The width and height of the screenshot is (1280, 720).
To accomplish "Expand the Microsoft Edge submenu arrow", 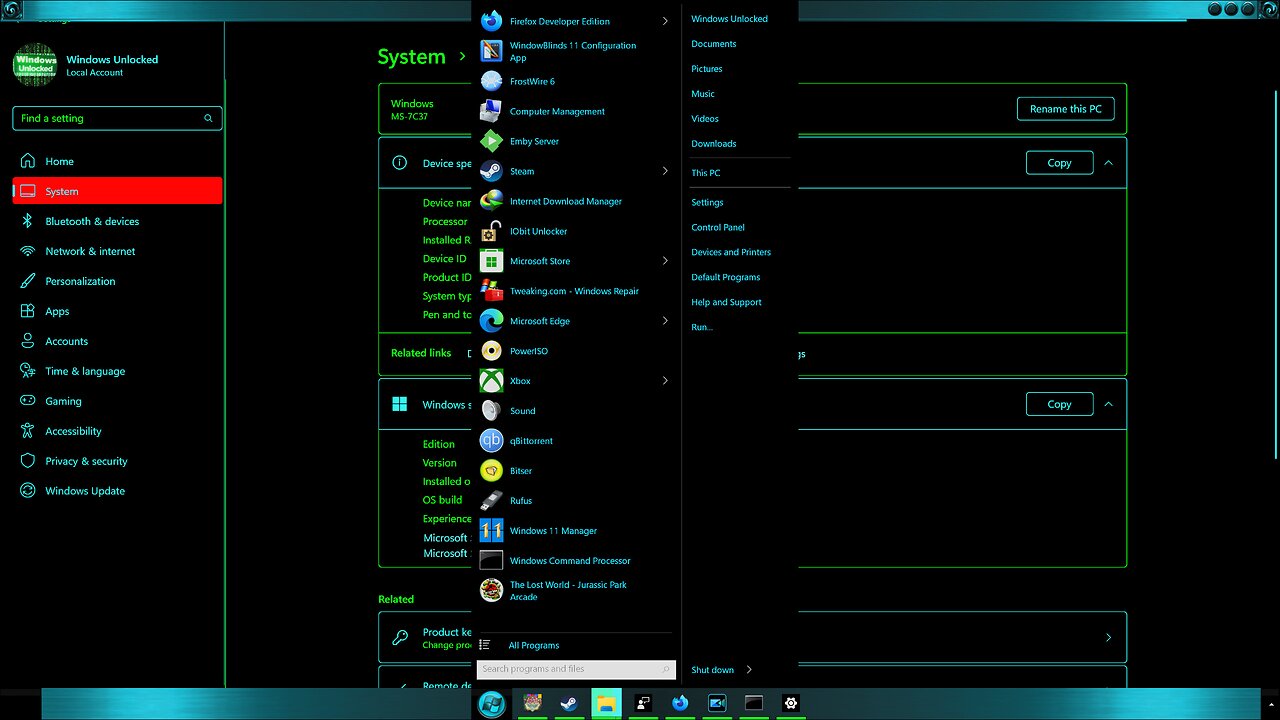I will pos(665,321).
